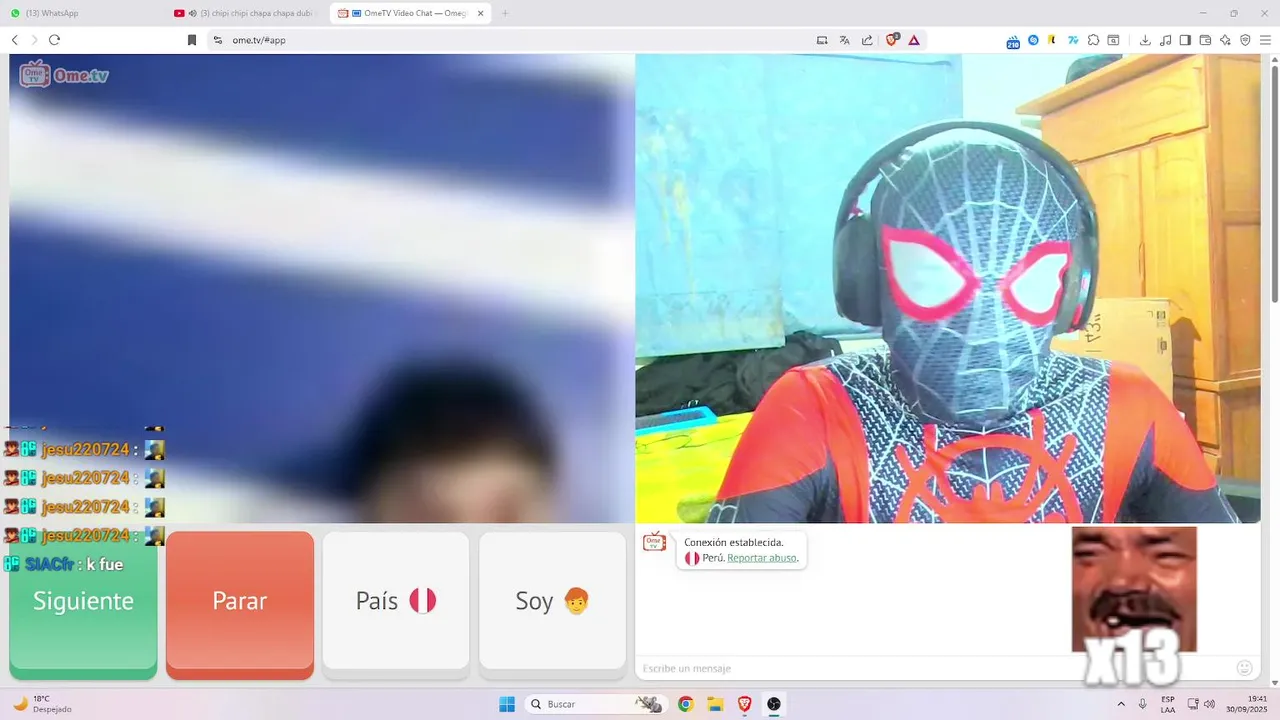Open the teal 7tv extension icon

[x=1073, y=40]
